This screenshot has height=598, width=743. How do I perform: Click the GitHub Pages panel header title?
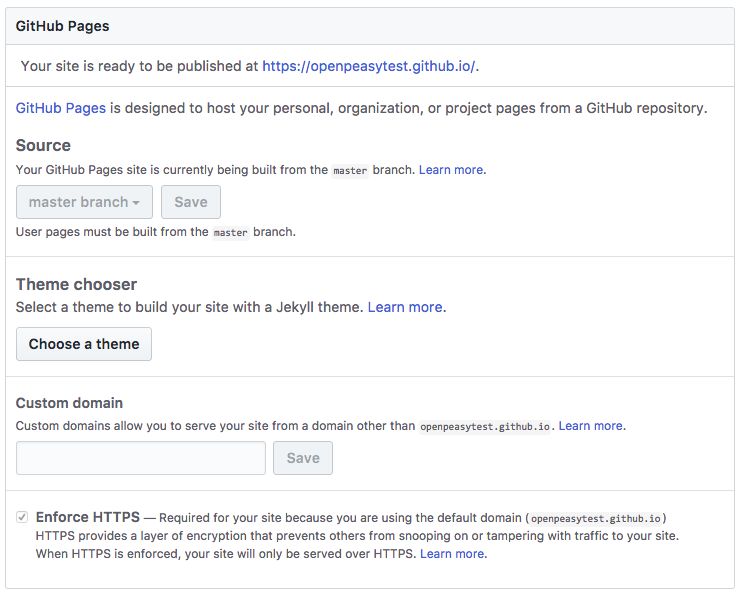[63, 26]
